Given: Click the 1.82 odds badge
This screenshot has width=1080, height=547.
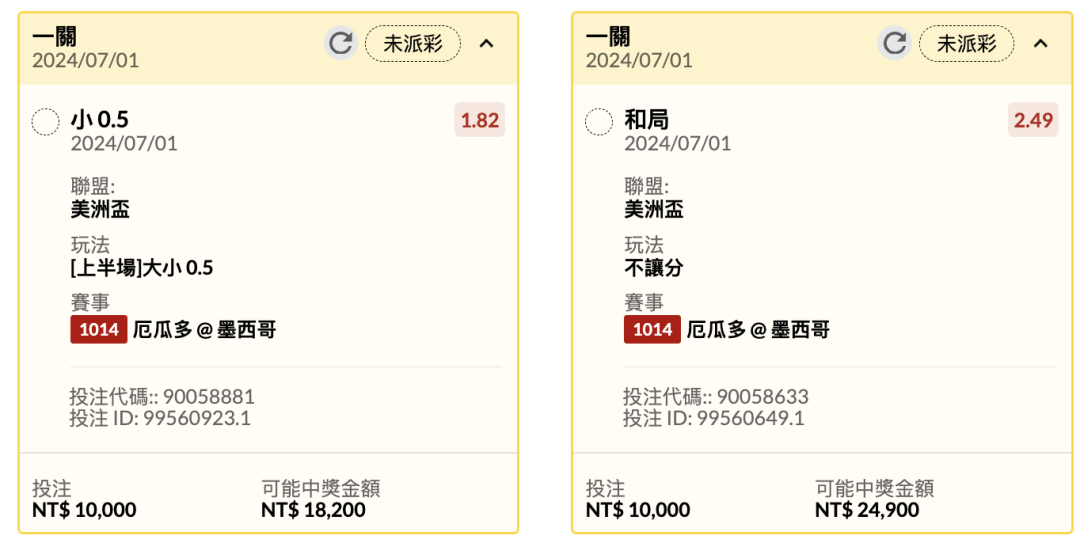Looking at the screenshot, I should coord(479,120).
